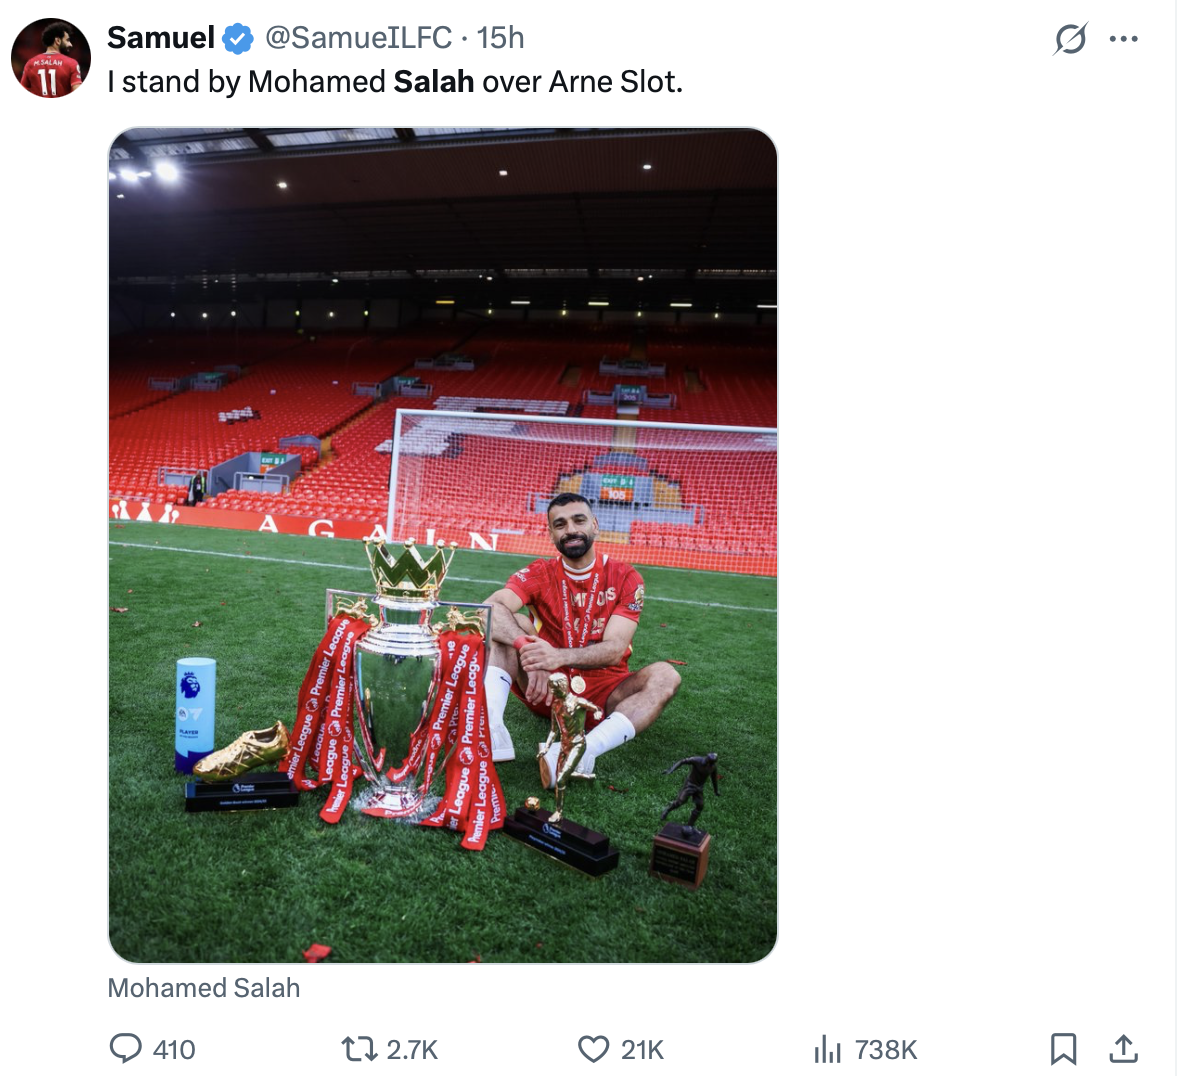Click the 2.7K reposts count

point(412,1050)
